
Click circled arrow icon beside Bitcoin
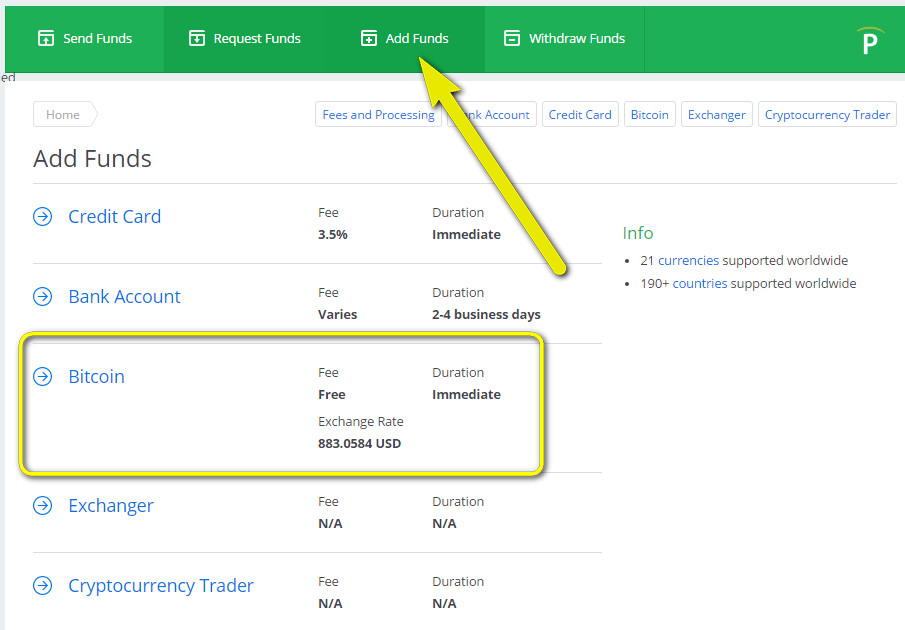(x=43, y=377)
